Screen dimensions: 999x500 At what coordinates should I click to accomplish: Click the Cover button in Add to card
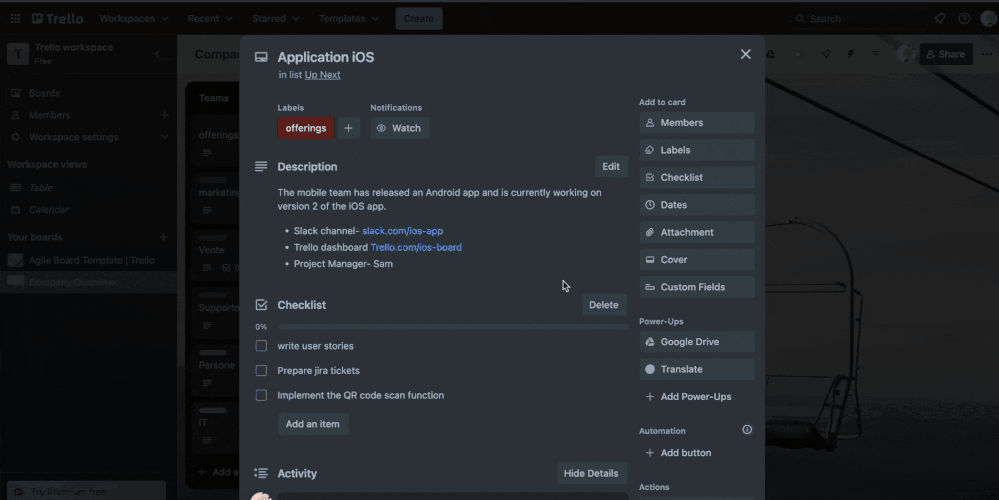697,260
